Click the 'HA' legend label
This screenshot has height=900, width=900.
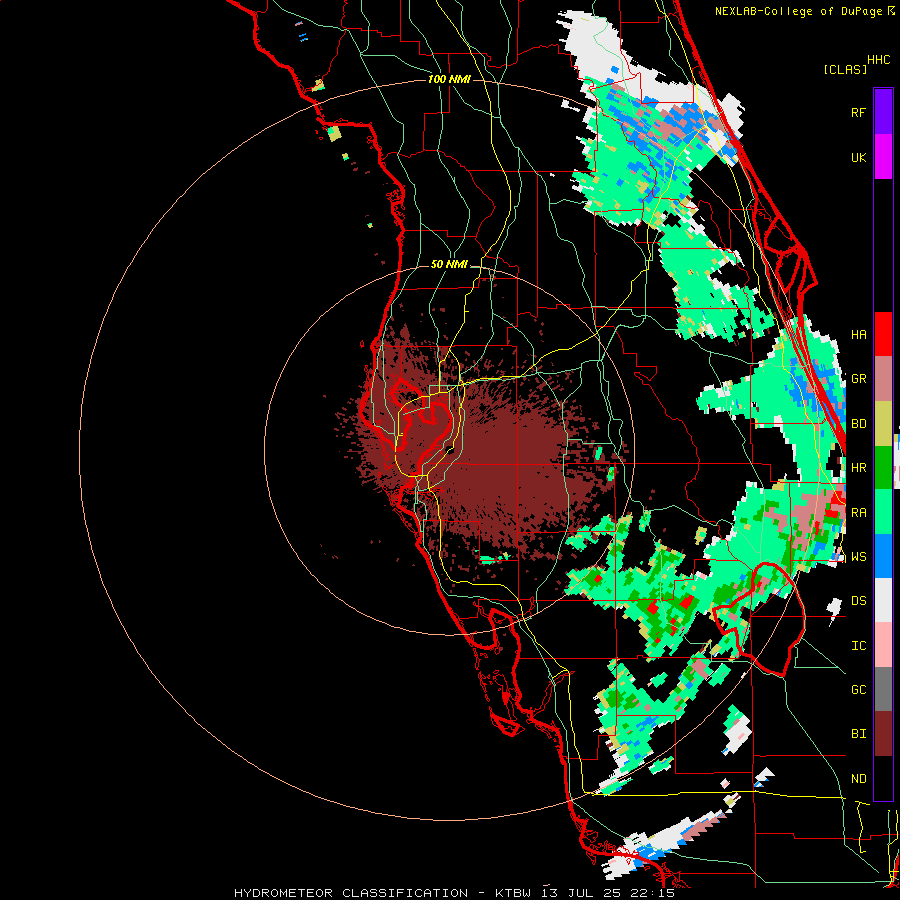coord(858,334)
